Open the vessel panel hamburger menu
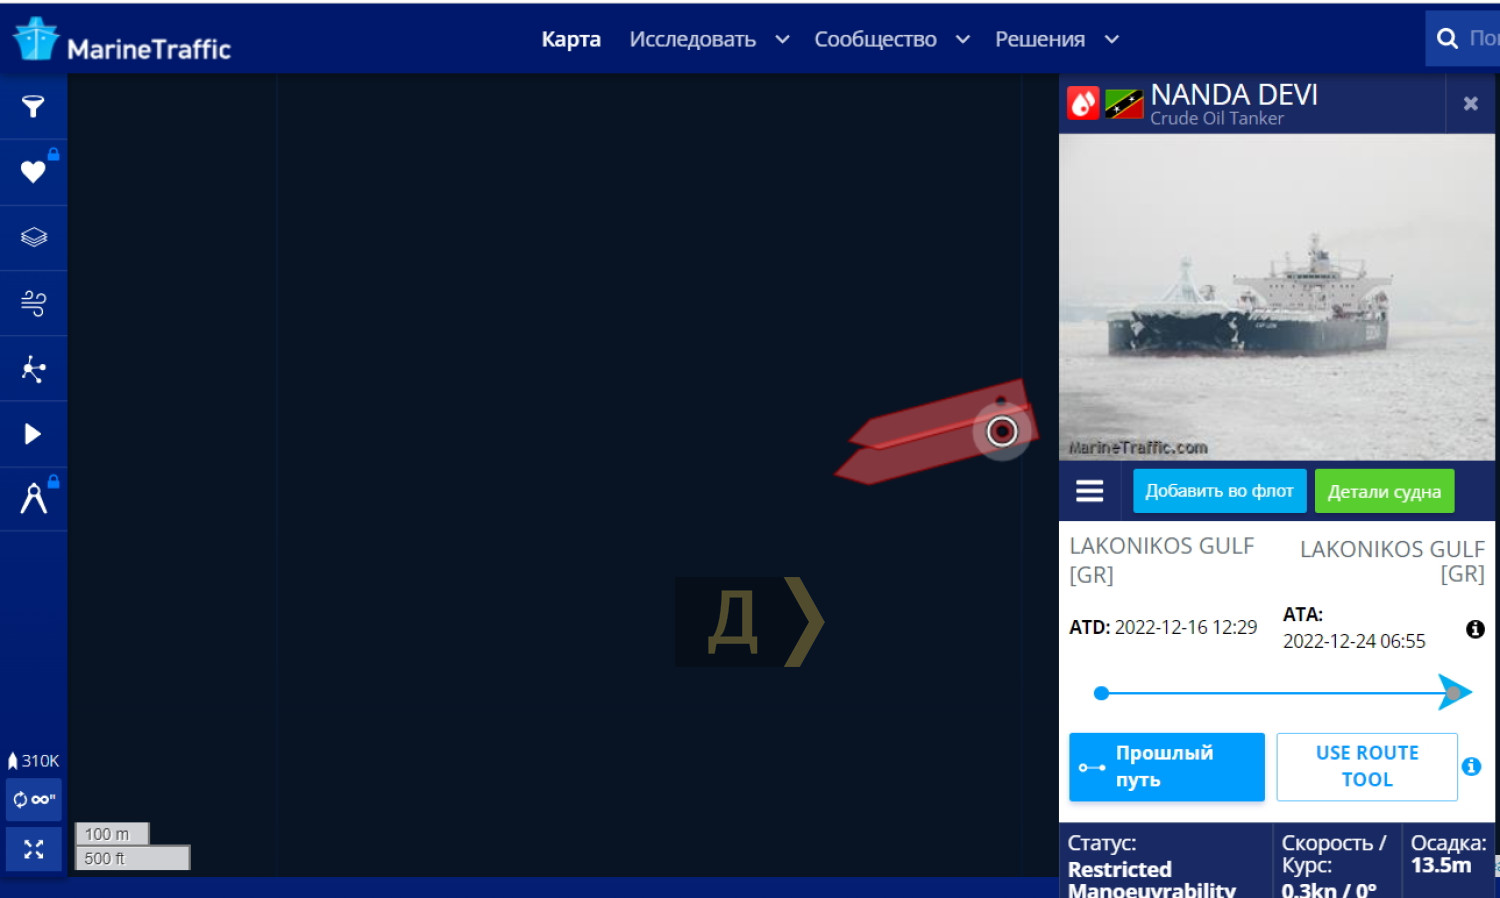The image size is (1500, 898). coord(1089,491)
